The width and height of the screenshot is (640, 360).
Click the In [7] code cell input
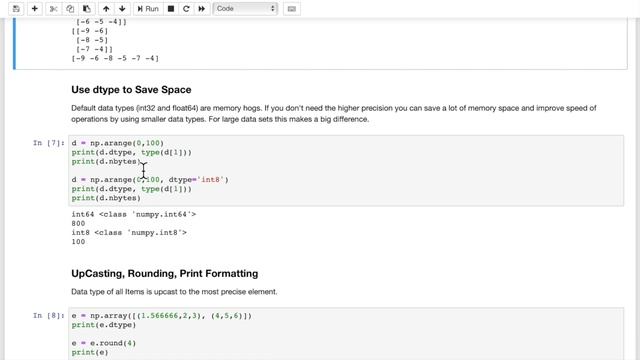tap(346, 171)
